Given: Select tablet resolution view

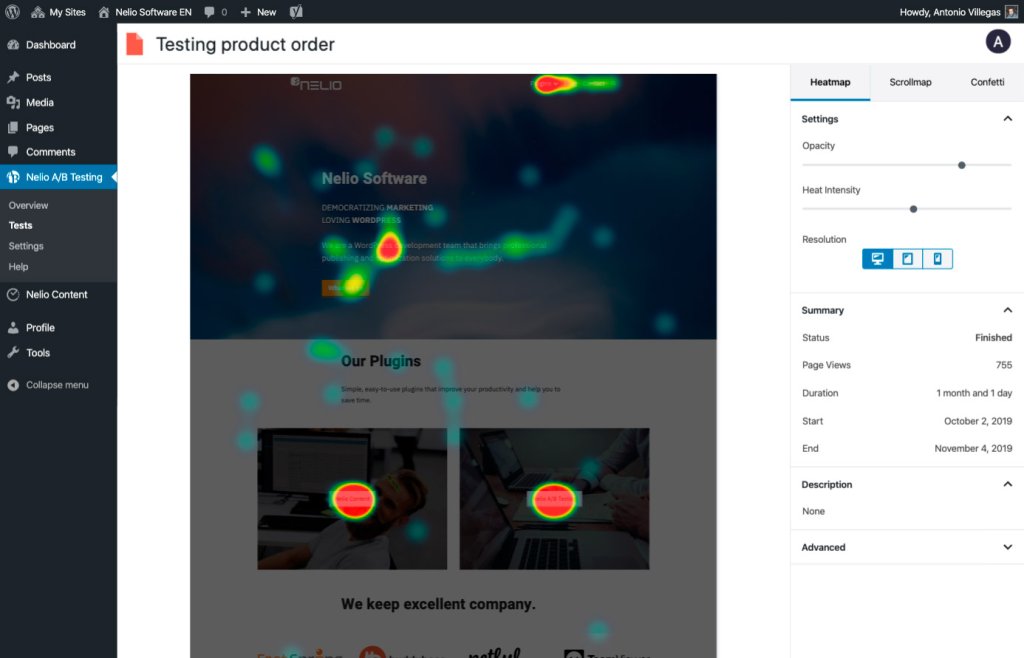Looking at the screenshot, I should tap(908, 259).
